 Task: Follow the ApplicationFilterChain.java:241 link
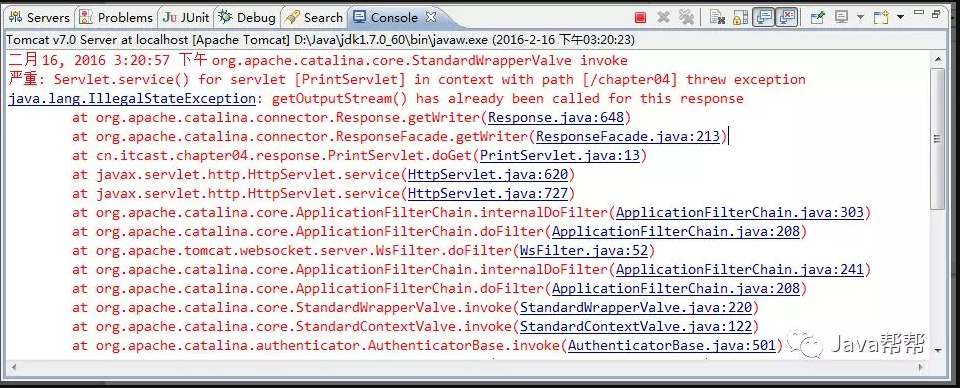(x=740, y=270)
